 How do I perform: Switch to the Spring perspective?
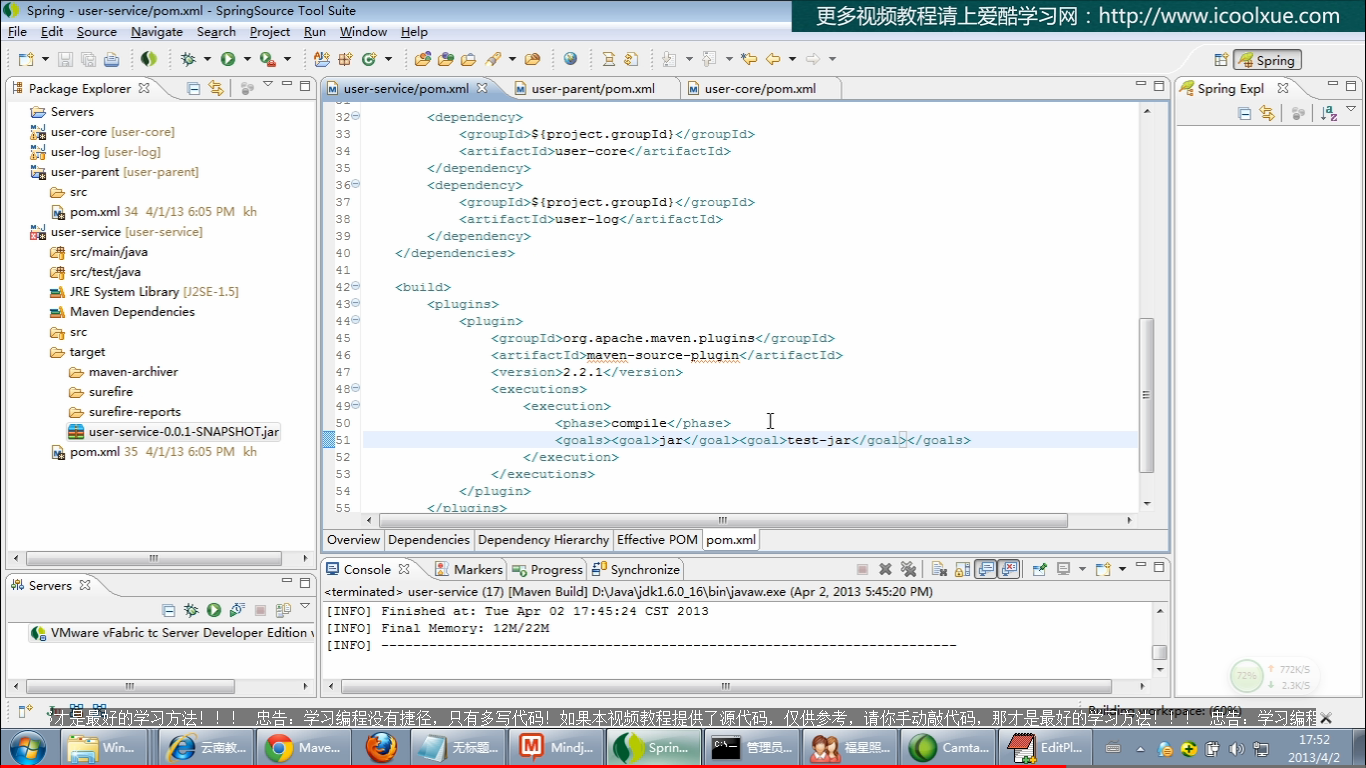[x=1267, y=60]
